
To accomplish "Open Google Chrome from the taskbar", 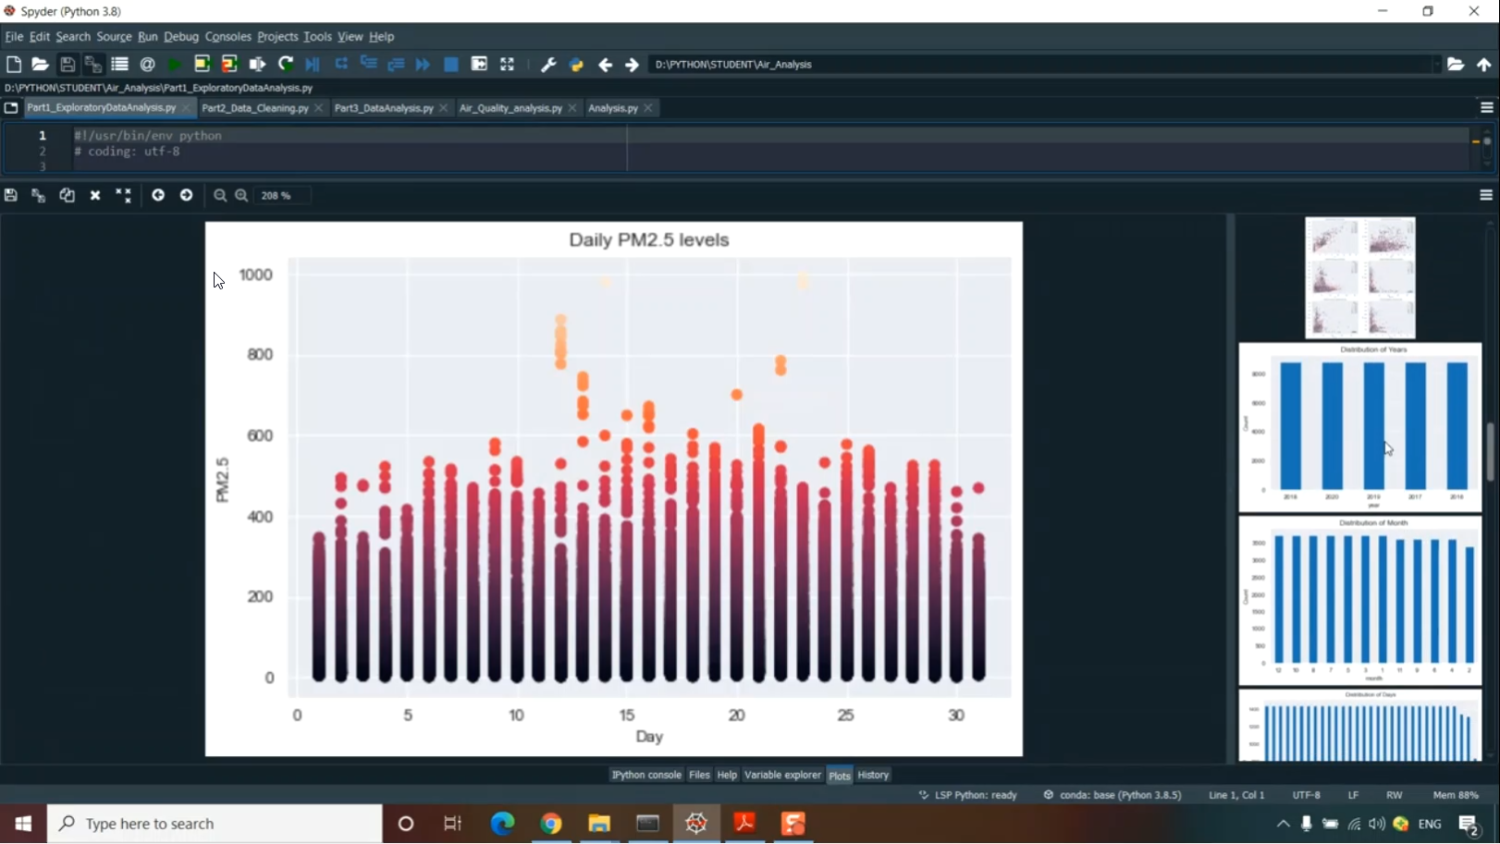I will click(551, 823).
